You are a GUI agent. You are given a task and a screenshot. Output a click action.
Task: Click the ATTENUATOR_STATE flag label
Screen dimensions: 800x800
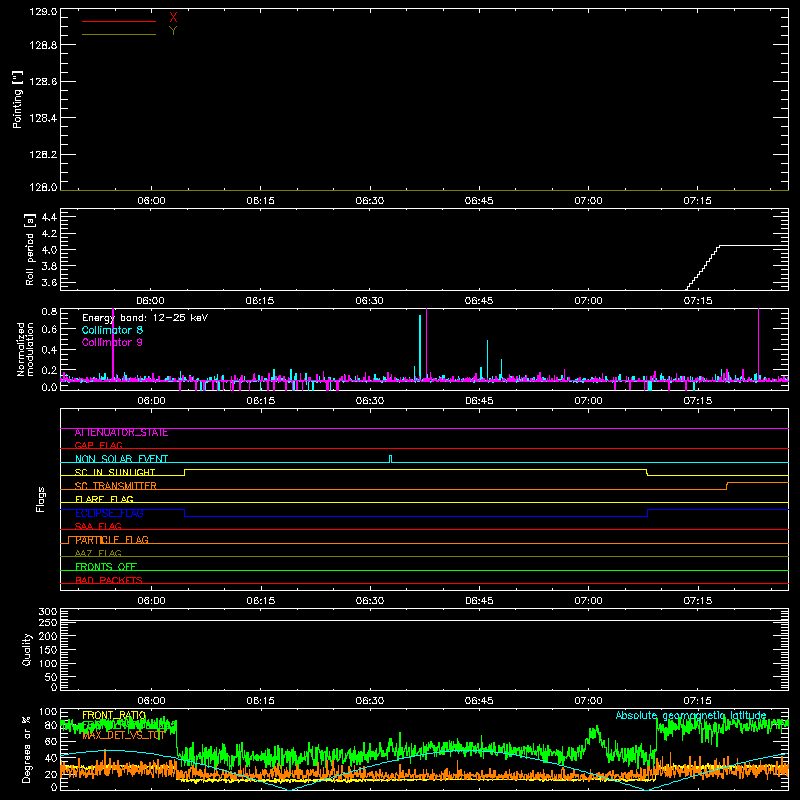click(x=121, y=433)
